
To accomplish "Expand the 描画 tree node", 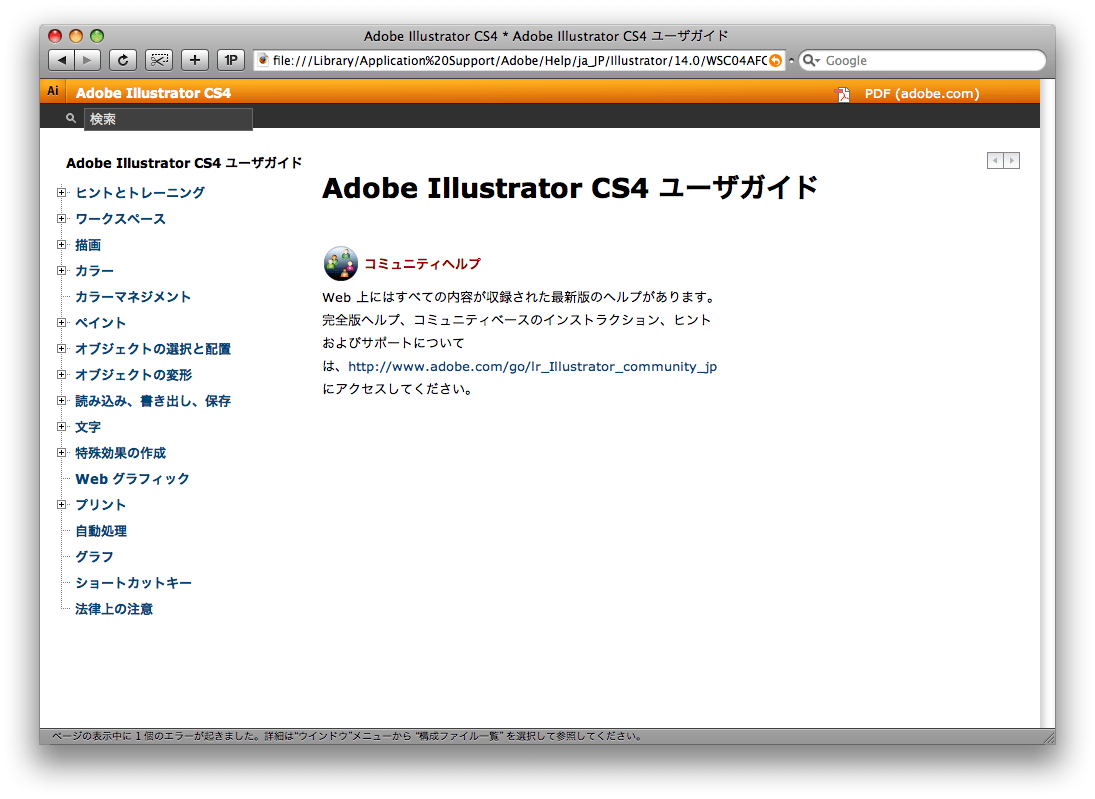I will click(61, 244).
